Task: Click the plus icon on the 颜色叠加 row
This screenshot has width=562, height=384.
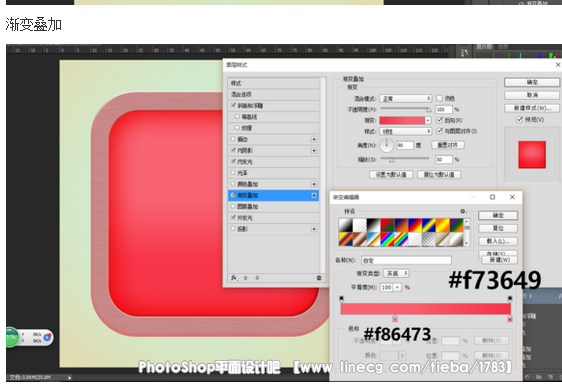Action: click(314, 184)
